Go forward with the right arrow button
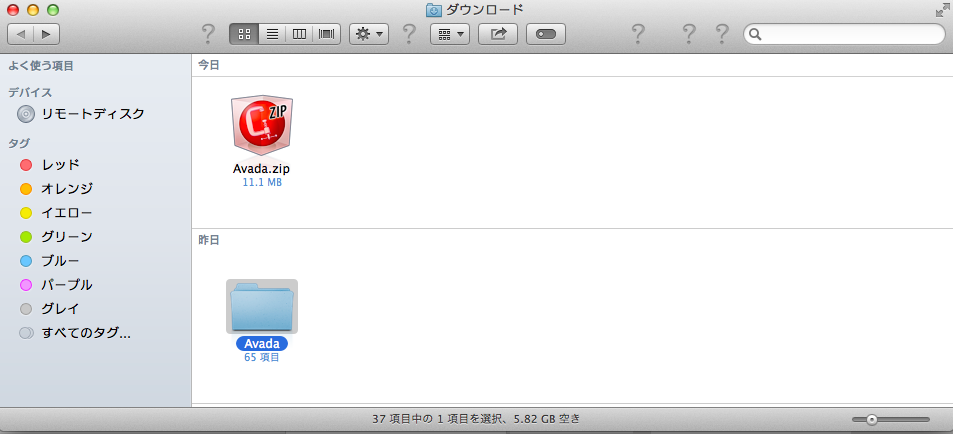Screen dimensions: 953x434 click(47, 34)
